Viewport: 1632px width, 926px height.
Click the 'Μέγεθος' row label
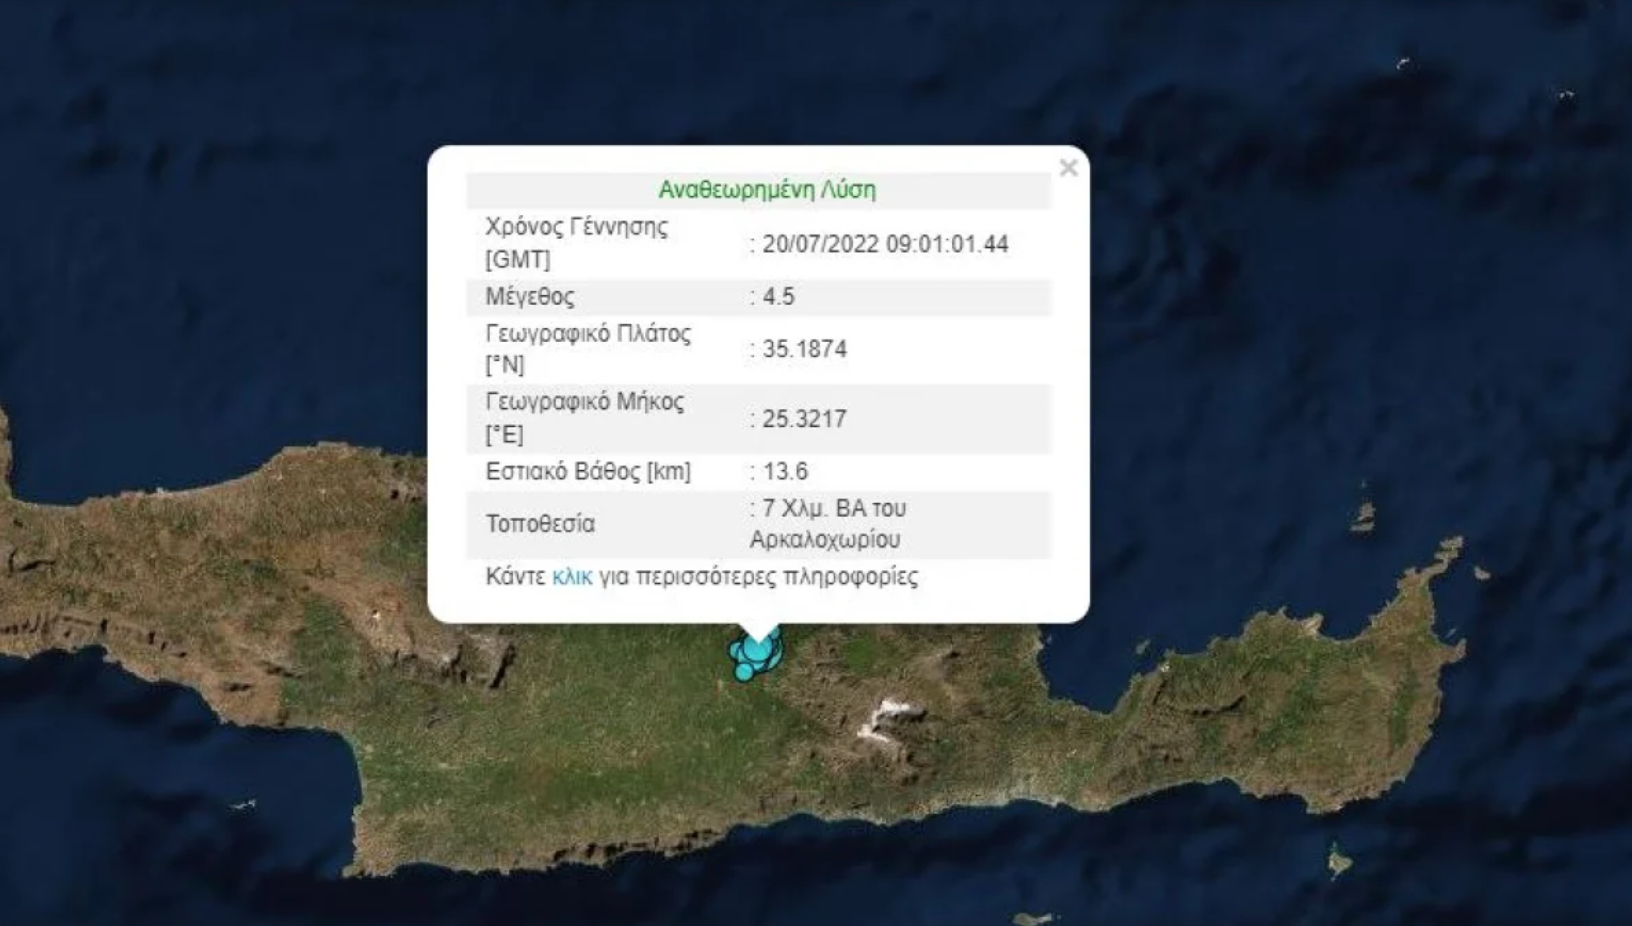coord(530,297)
